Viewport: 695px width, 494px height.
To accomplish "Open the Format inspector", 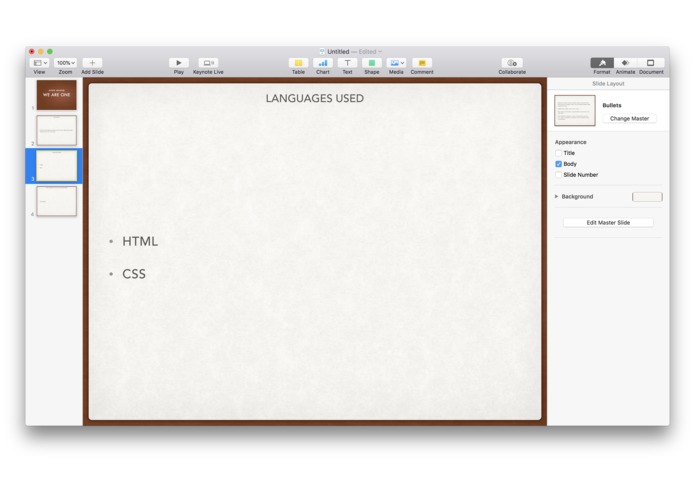I will point(602,63).
